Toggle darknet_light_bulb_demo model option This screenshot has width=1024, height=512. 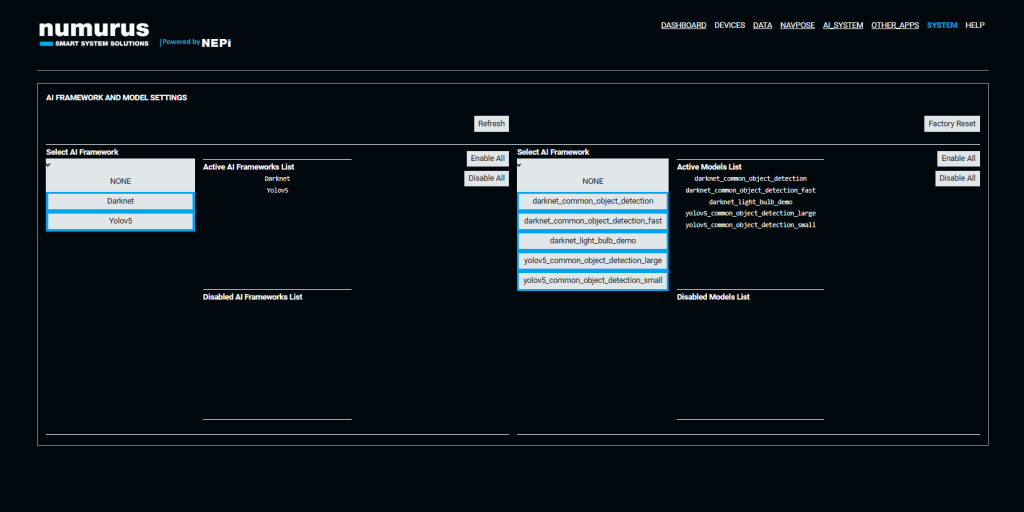(x=592, y=241)
